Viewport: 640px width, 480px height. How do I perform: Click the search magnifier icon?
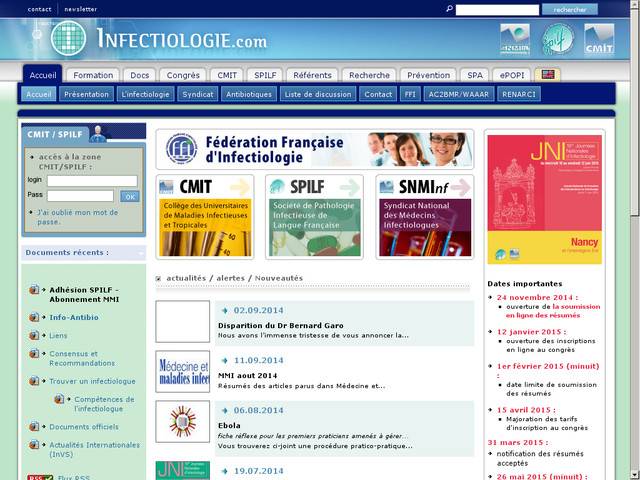pos(449,9)
